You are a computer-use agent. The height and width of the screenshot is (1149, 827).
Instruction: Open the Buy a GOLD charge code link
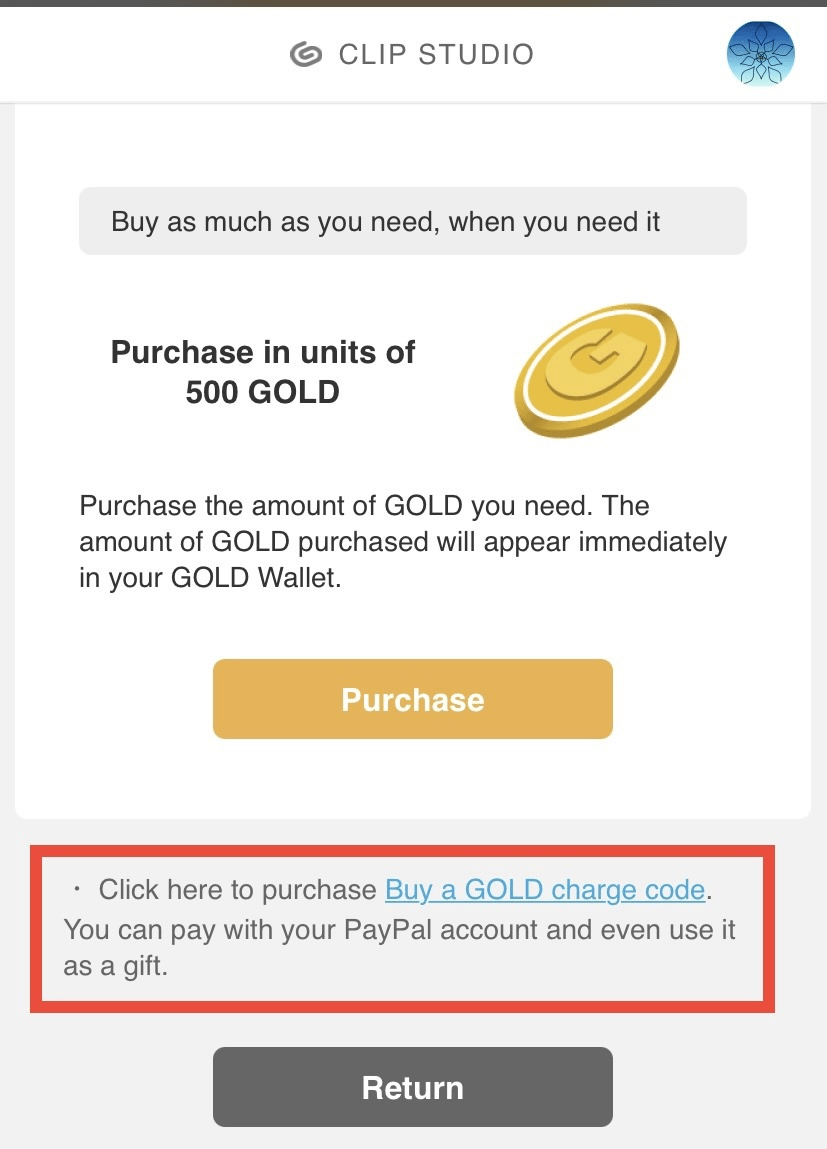click(x=546, y=890)
